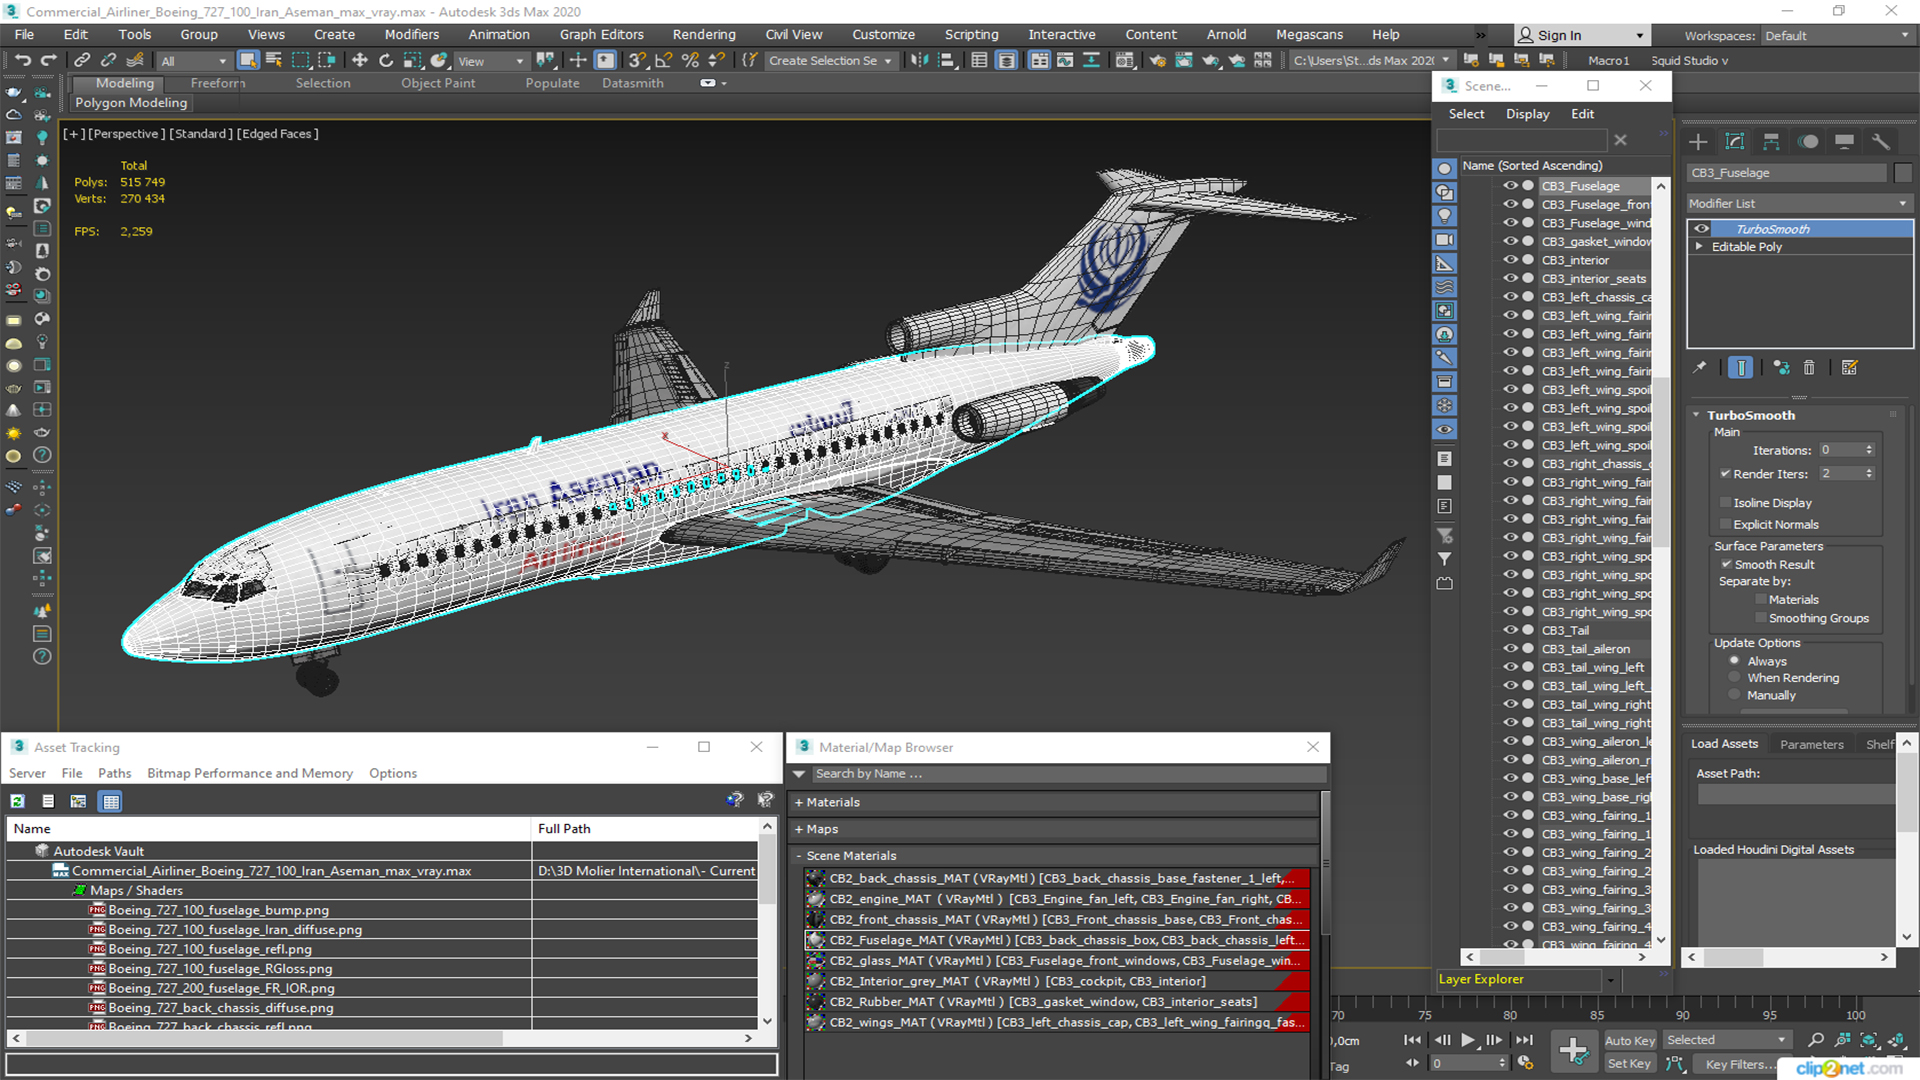Switch to Object Paint ribbon tab

(438, 83)
